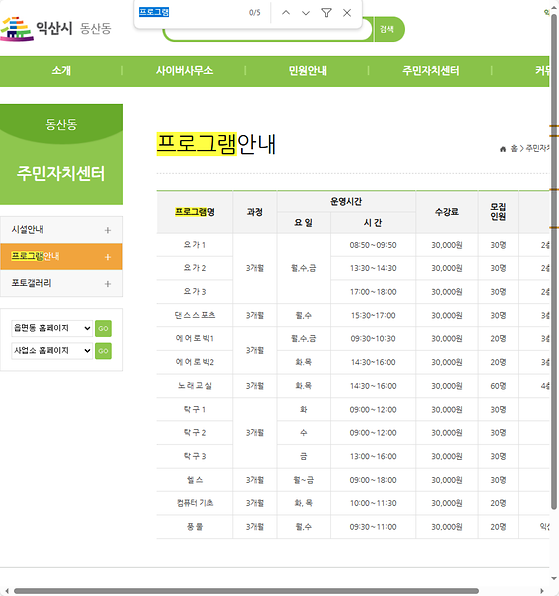Expand the 시설안내 plus icon

point(108,230)
